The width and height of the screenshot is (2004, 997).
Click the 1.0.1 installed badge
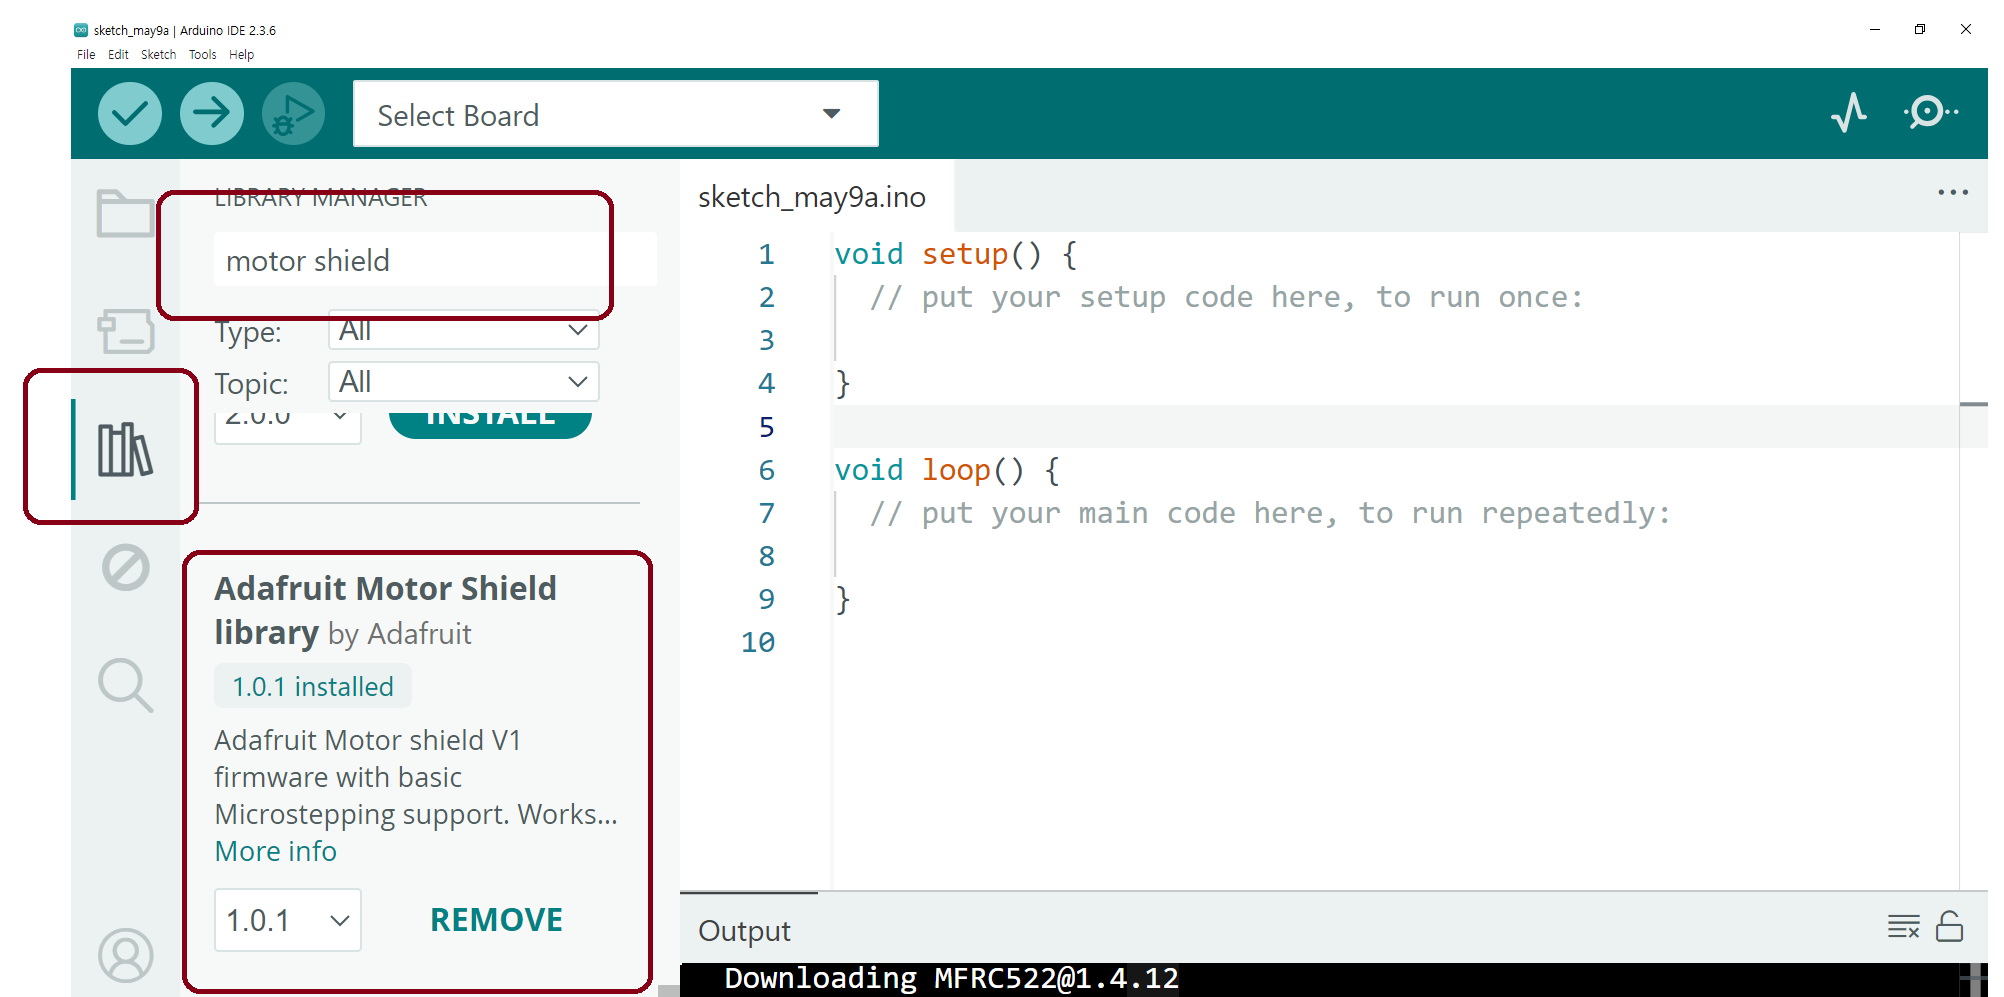click(x=313, y=687)
